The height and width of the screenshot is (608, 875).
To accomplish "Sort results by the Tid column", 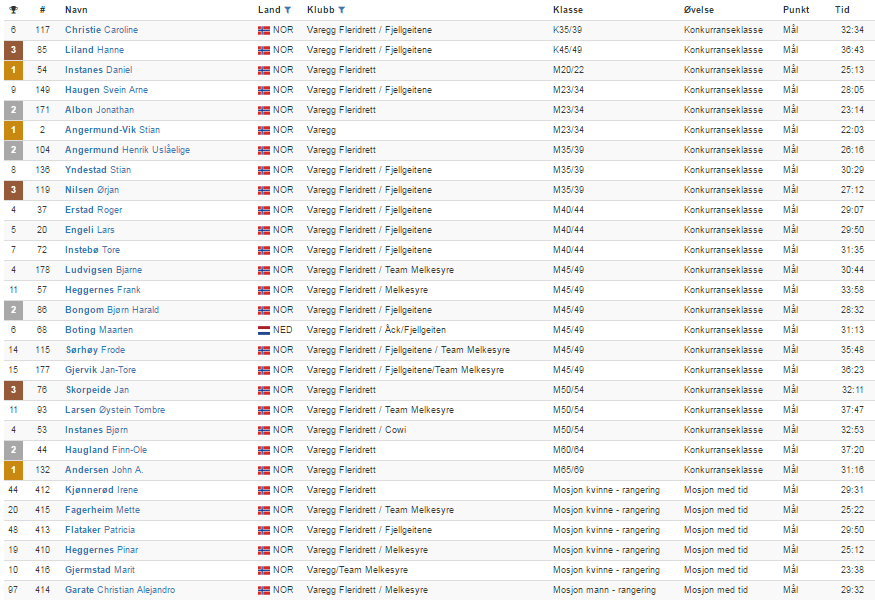I will pyautogui.click(x=842, y=10).
